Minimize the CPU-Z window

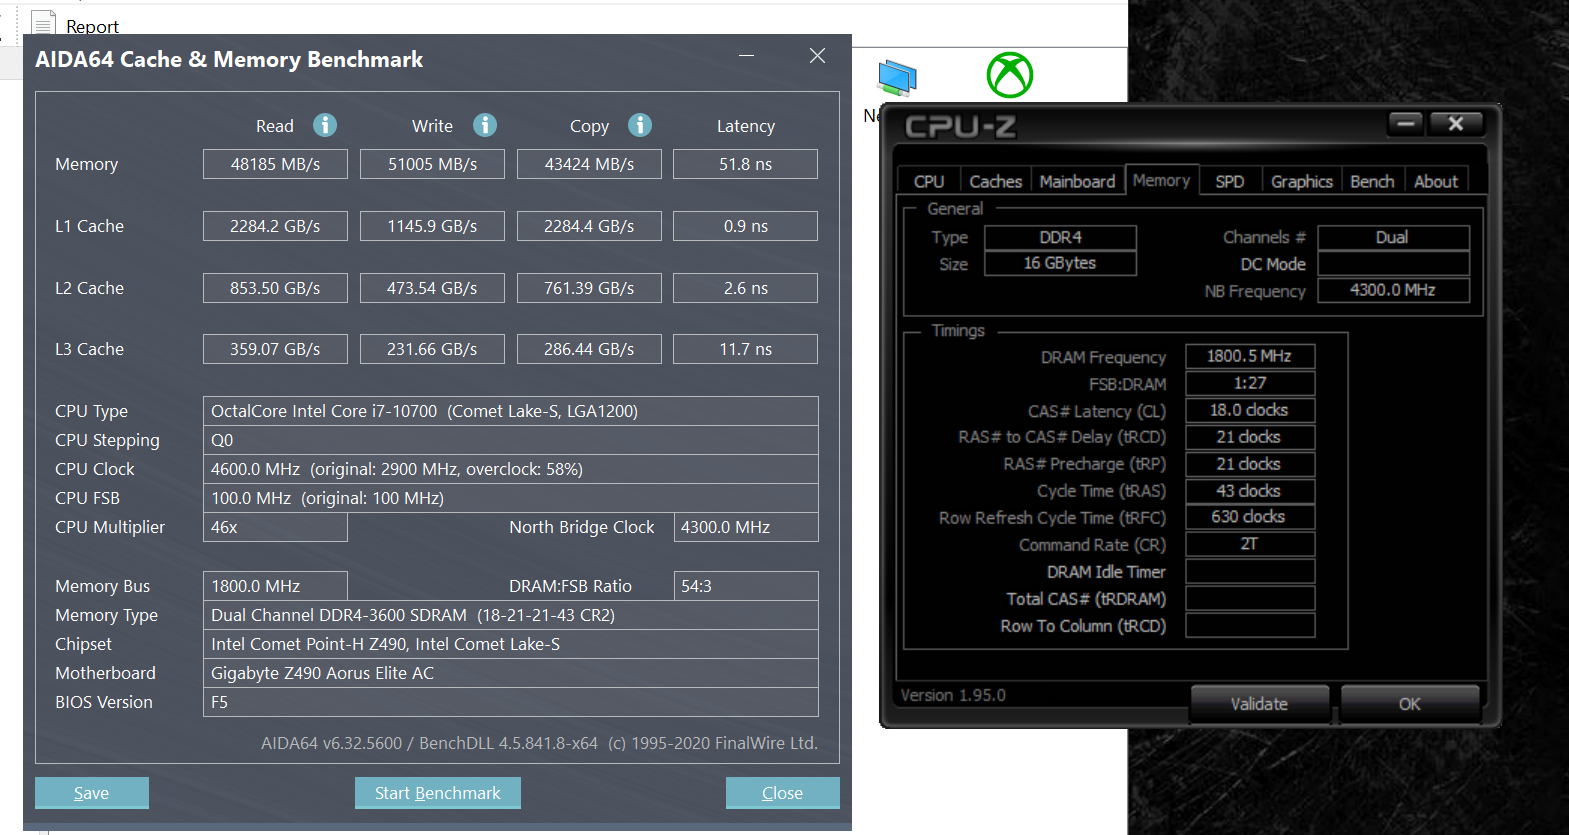point(1406,124)
